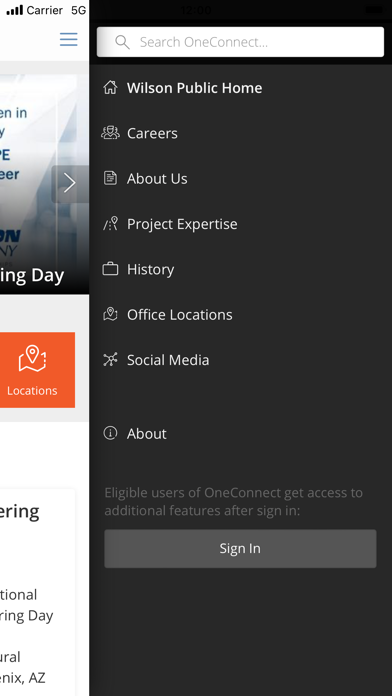Click the search magnifier icon

point(122,42)
